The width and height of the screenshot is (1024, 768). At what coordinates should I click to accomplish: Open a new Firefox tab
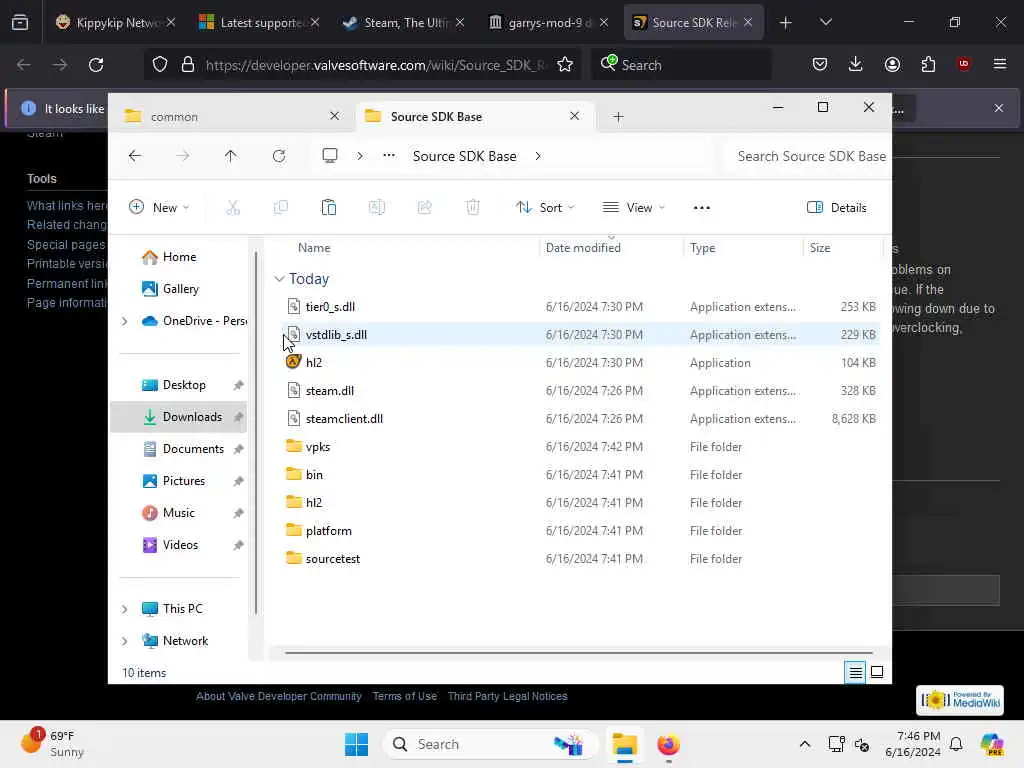point(786,22)
